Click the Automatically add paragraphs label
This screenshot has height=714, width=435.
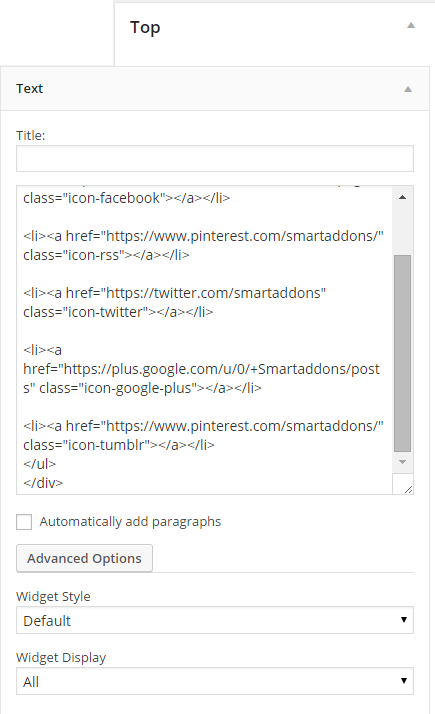(130, 522)
